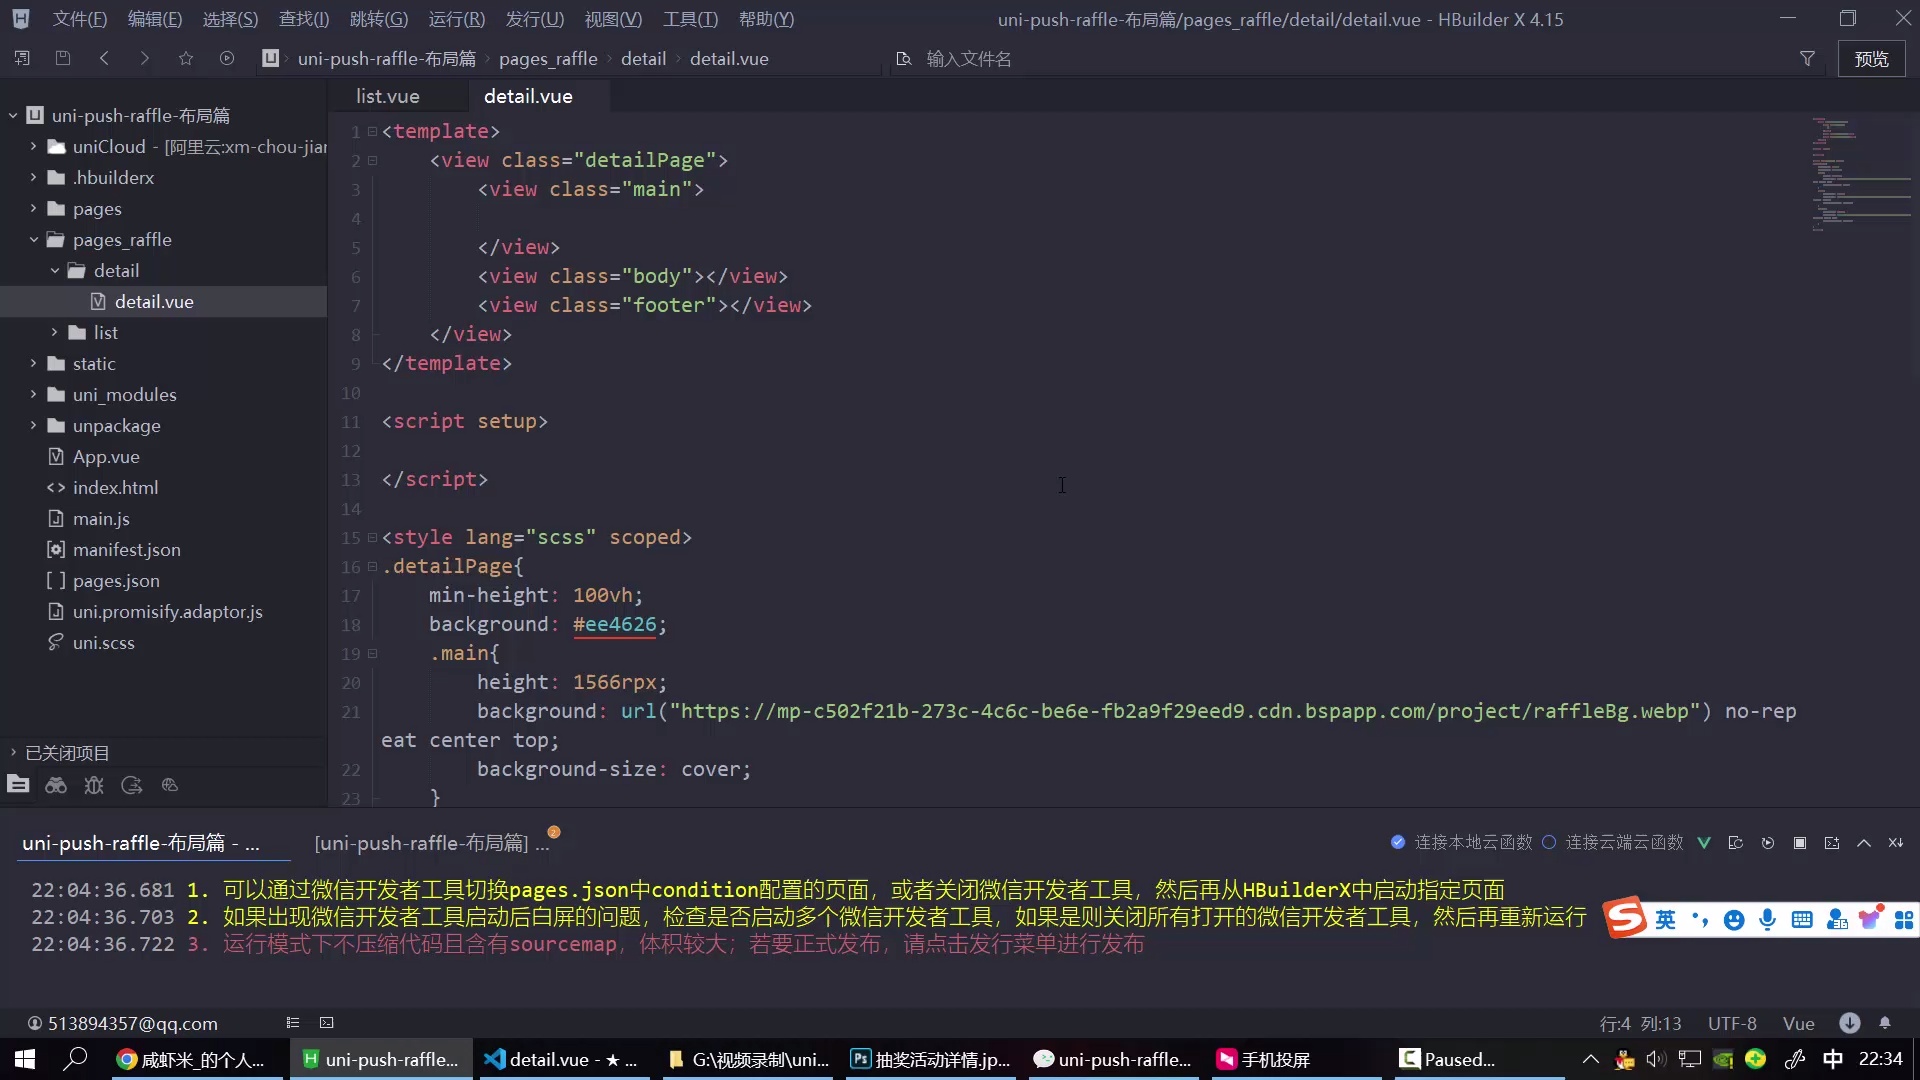Screen dimensions: 1920x1080
Task: Click the stop run square icon
Action: pos(1800,843)
